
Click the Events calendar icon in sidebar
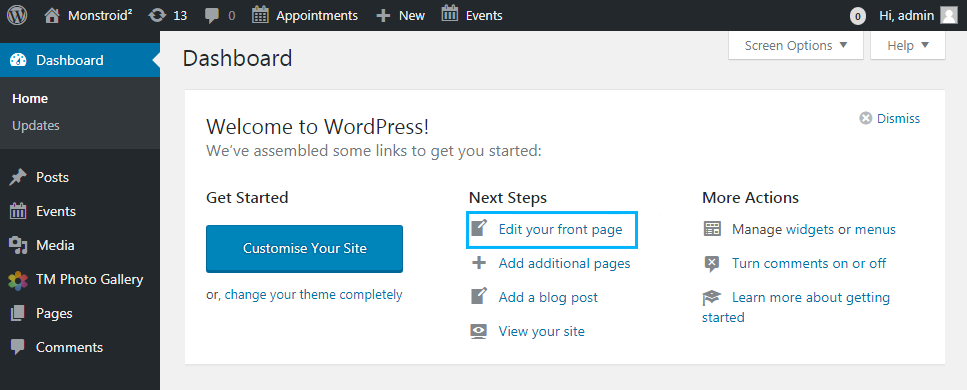(18, 211)
